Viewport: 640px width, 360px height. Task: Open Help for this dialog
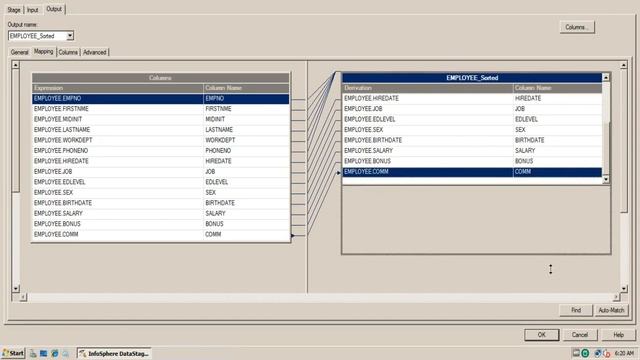[x=618, y=335]
